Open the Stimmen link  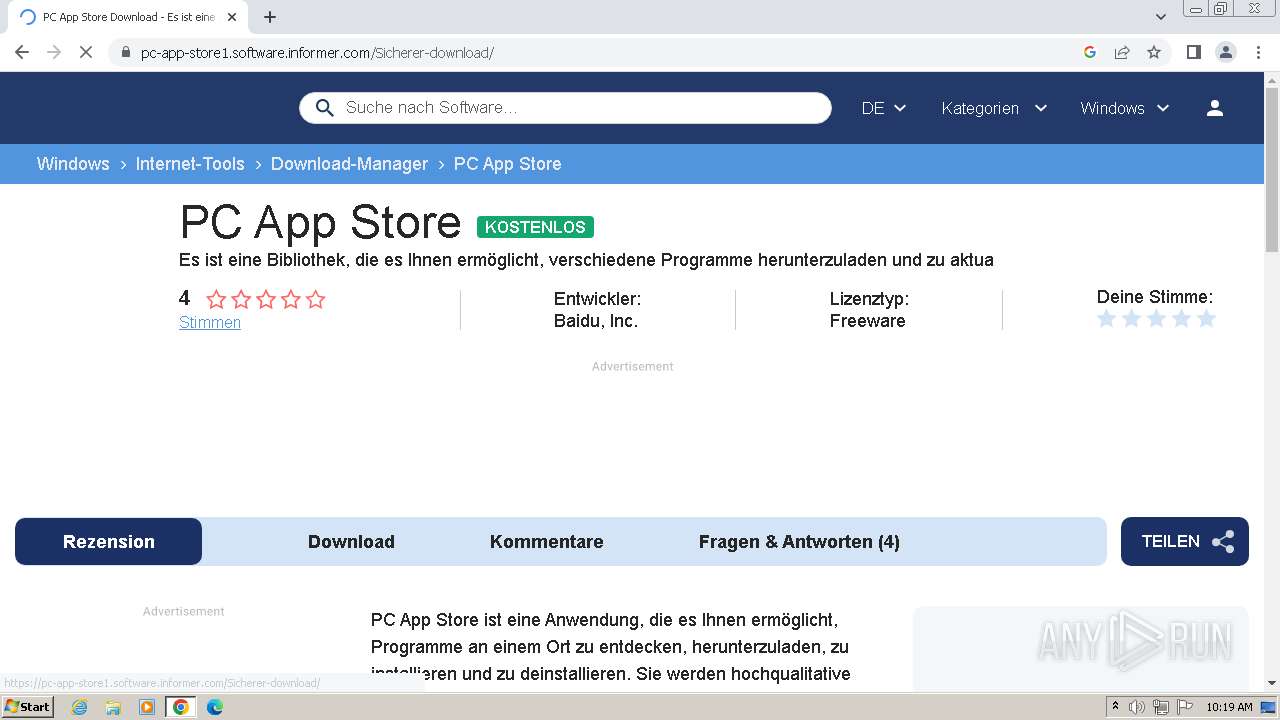tap(210, 322)
